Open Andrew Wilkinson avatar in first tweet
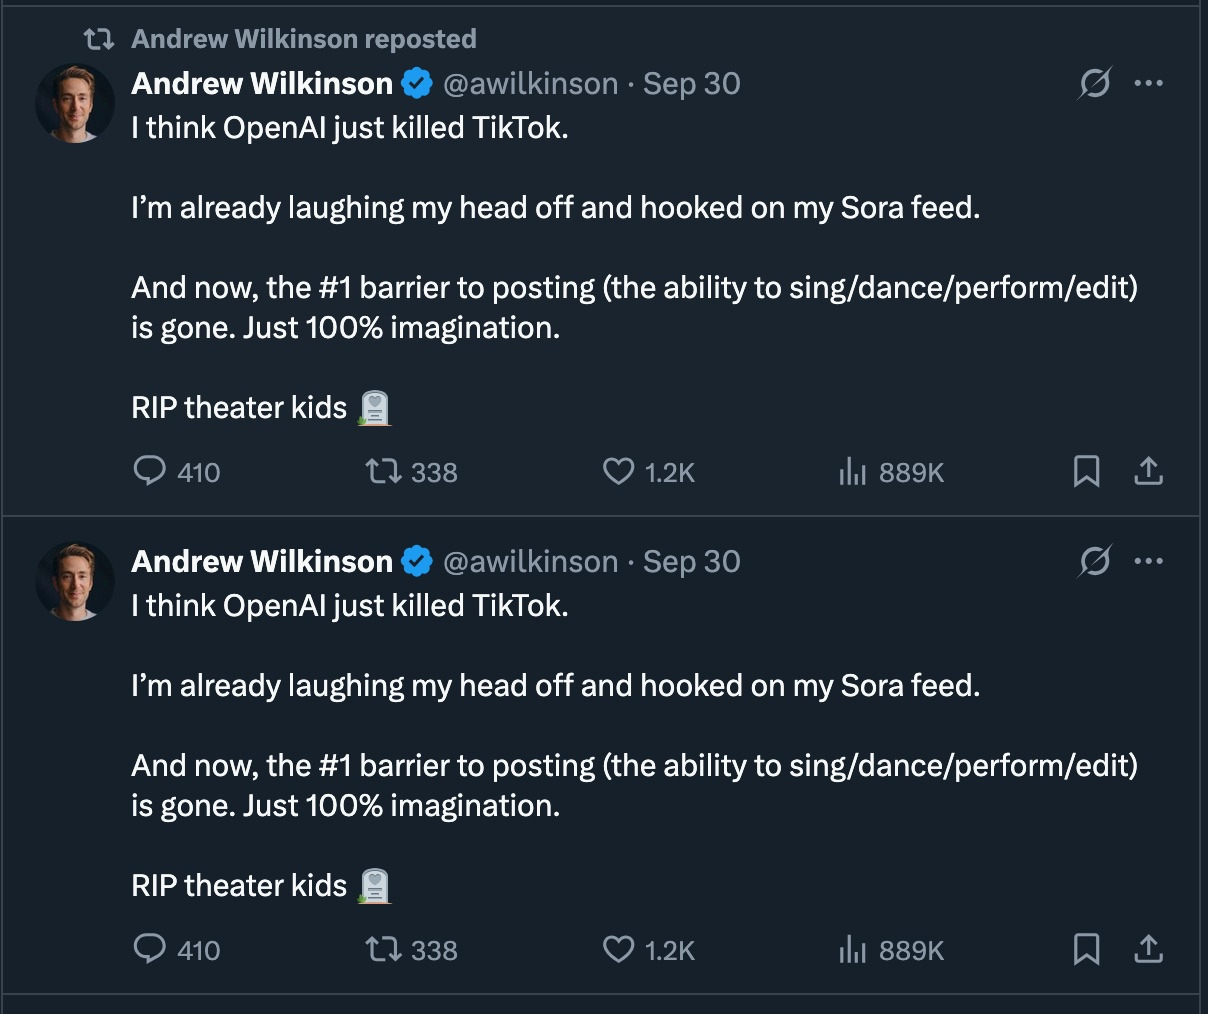This screenshot has height=1014, width=1208. 75,104
